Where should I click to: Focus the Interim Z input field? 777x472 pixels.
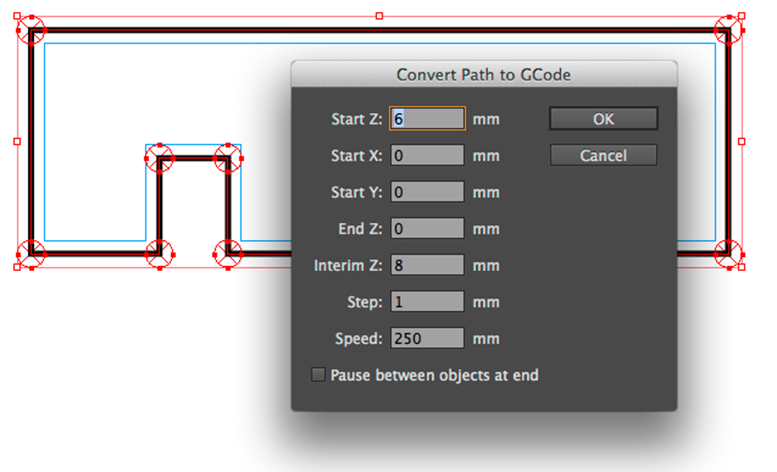click(x=427, y=265)
